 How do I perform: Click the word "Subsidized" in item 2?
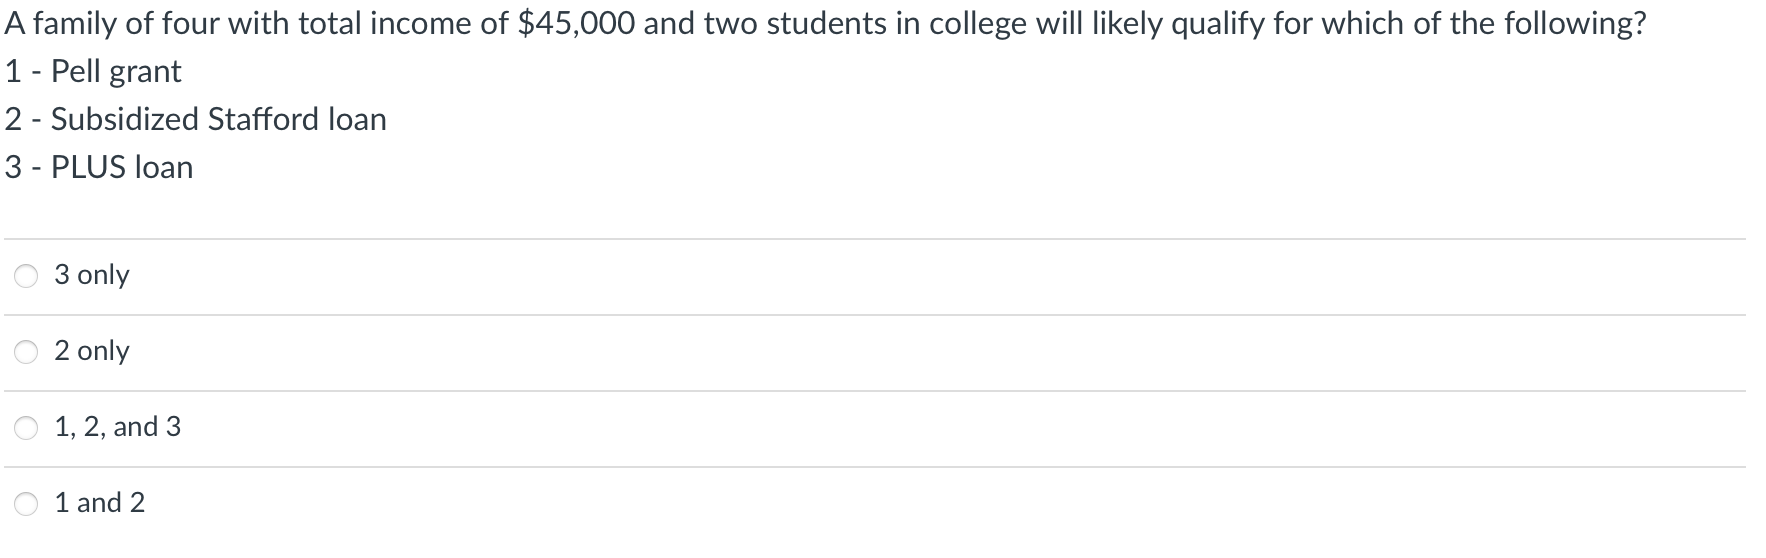(x=124, y=120)
